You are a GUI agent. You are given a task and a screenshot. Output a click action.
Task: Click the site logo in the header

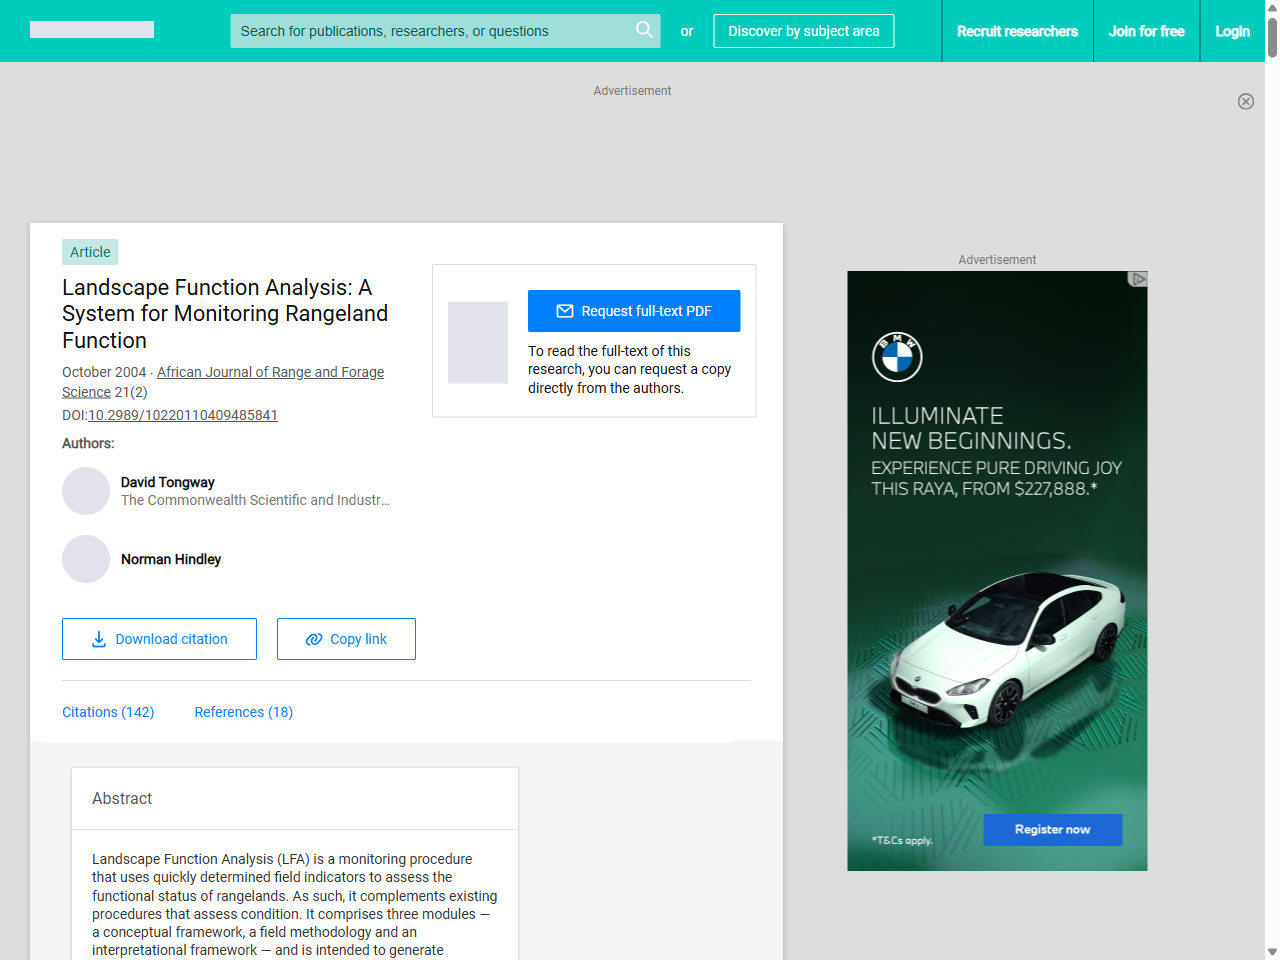(x=92, y=30)
